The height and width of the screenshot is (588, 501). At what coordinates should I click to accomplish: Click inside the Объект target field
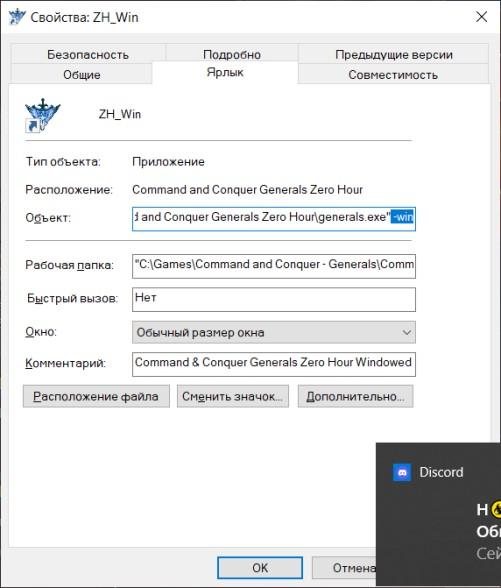pyautogui.click(x=274, y=219)
